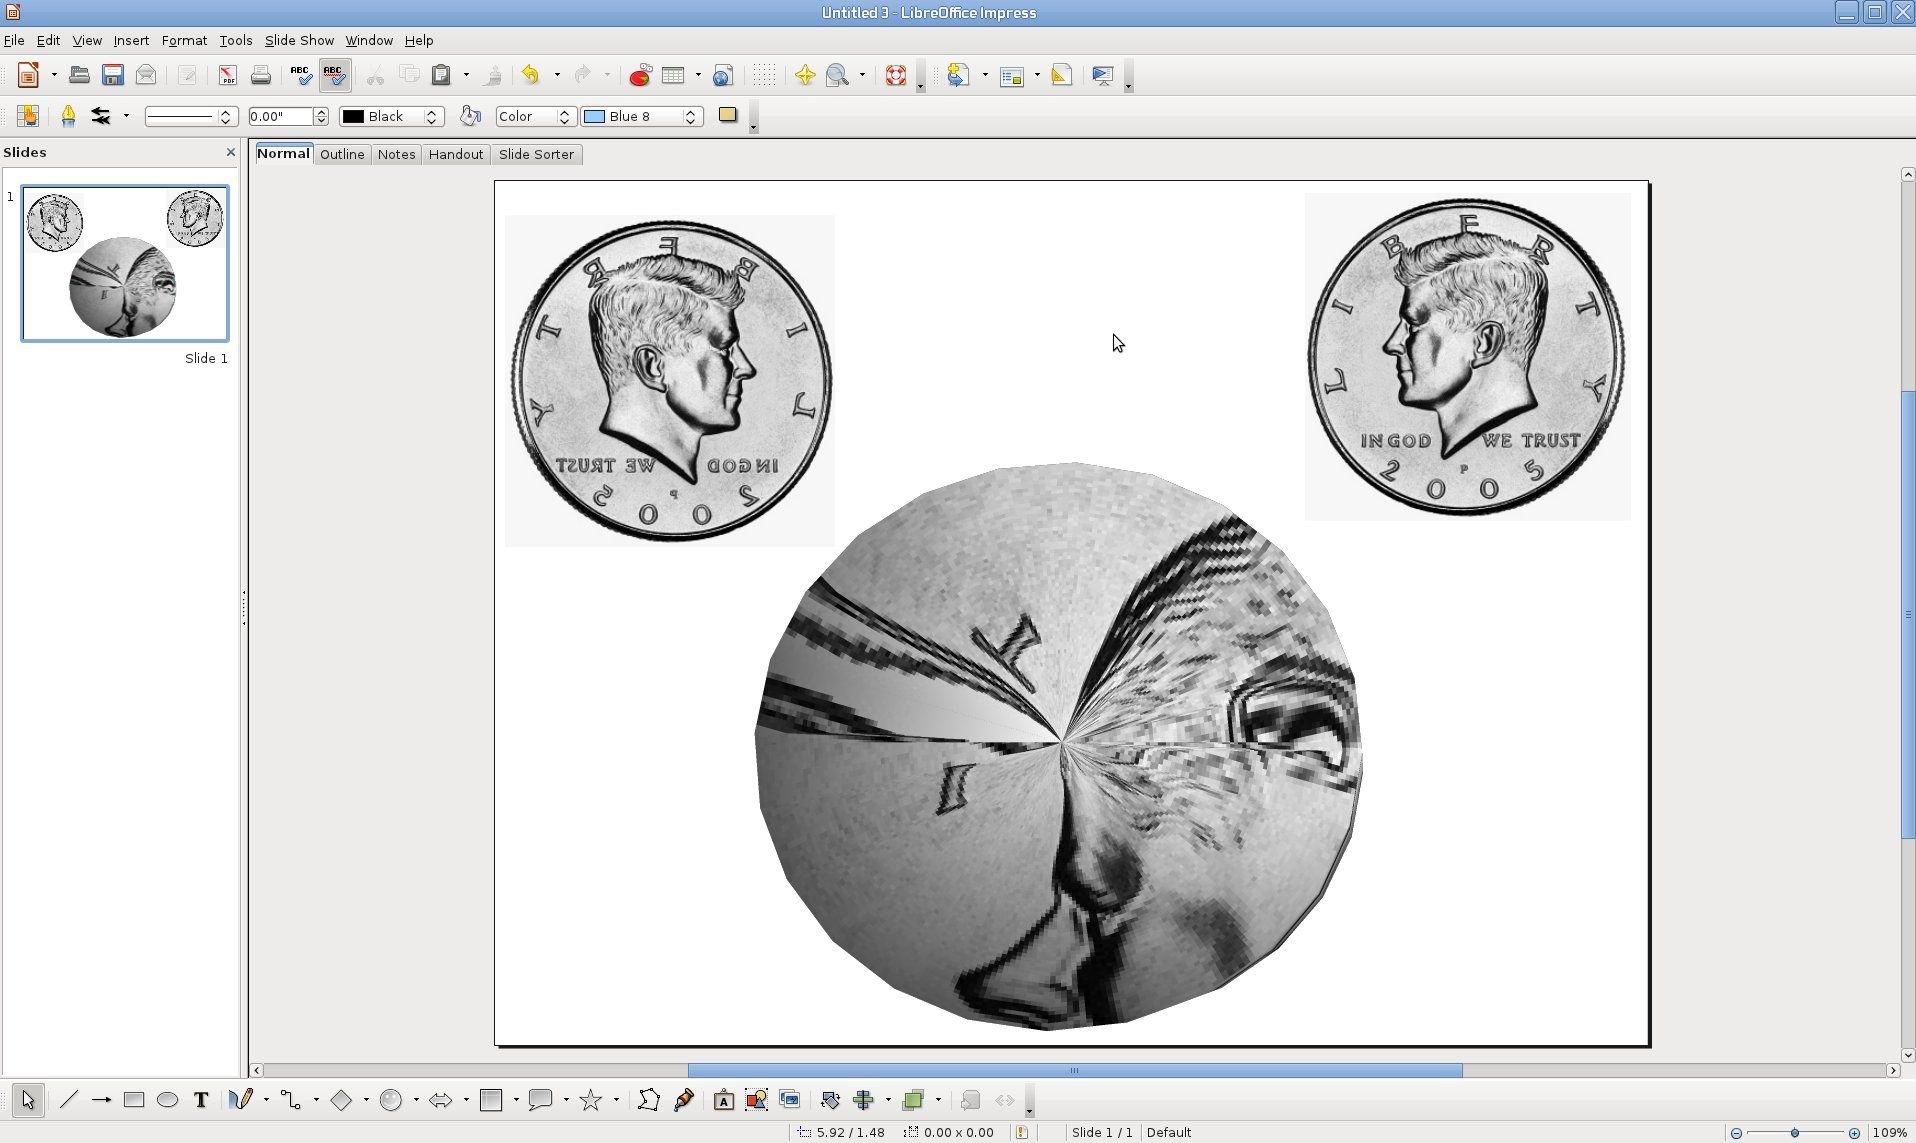This screenshot has width=1916, height=1143.
Task: Select the Text tool in drawing toolbar
Action: (x=200, y=1100)
